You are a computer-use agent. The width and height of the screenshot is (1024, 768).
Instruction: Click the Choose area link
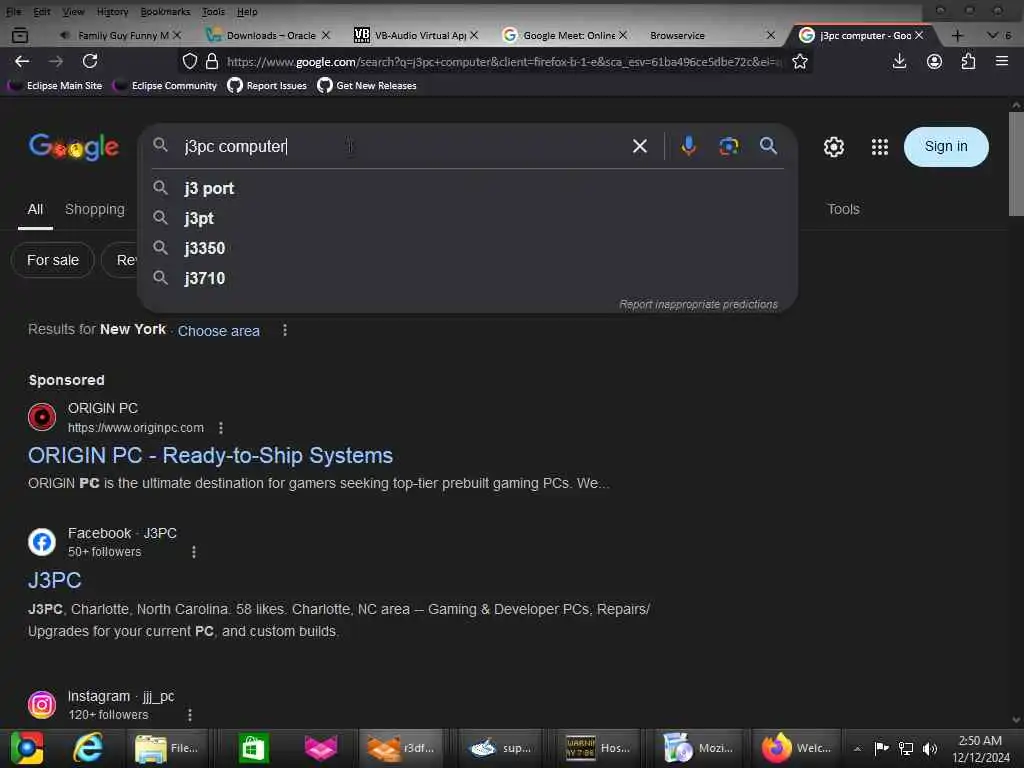(219, 331)
